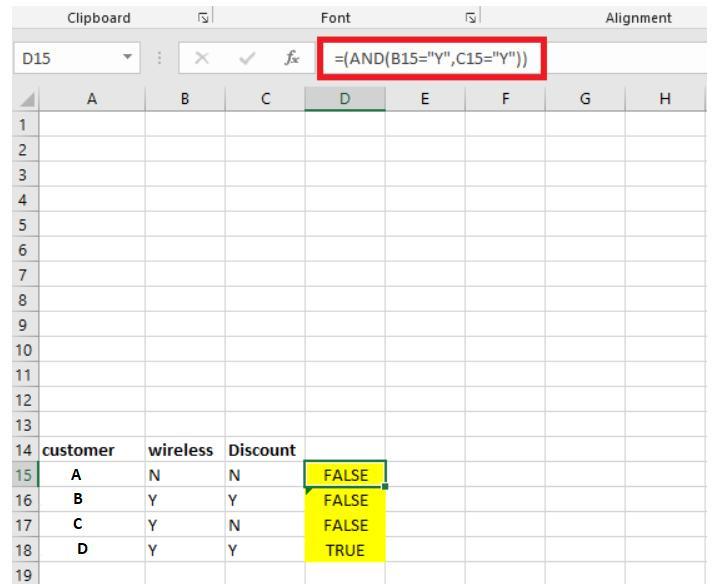Click the Discount Y value in row 16
This screenshot has height=584, width=724.
click(265, 499)
